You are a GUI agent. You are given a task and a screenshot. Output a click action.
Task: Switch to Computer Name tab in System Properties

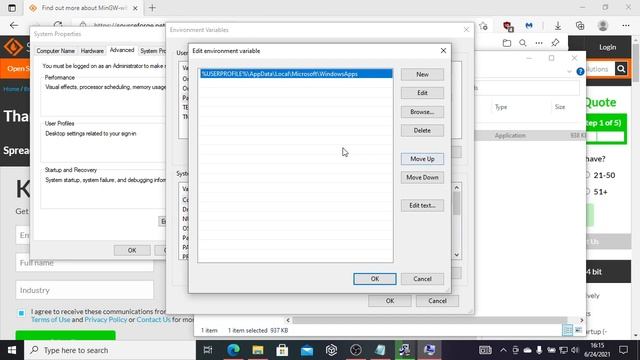(x=56, y=51)
